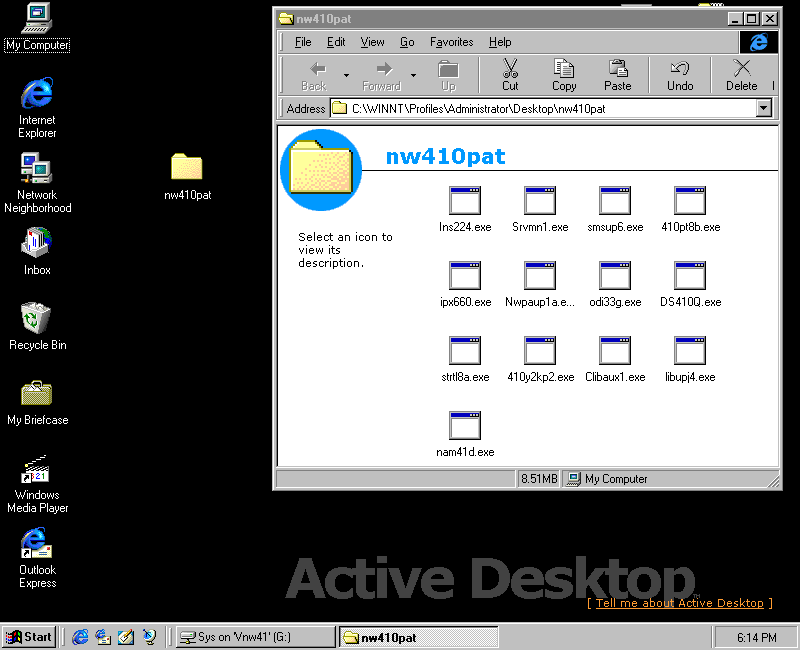Click the Internet Explorer logo in the menu bar
Viewport: 800px width, 650px height.
[759, 42]
